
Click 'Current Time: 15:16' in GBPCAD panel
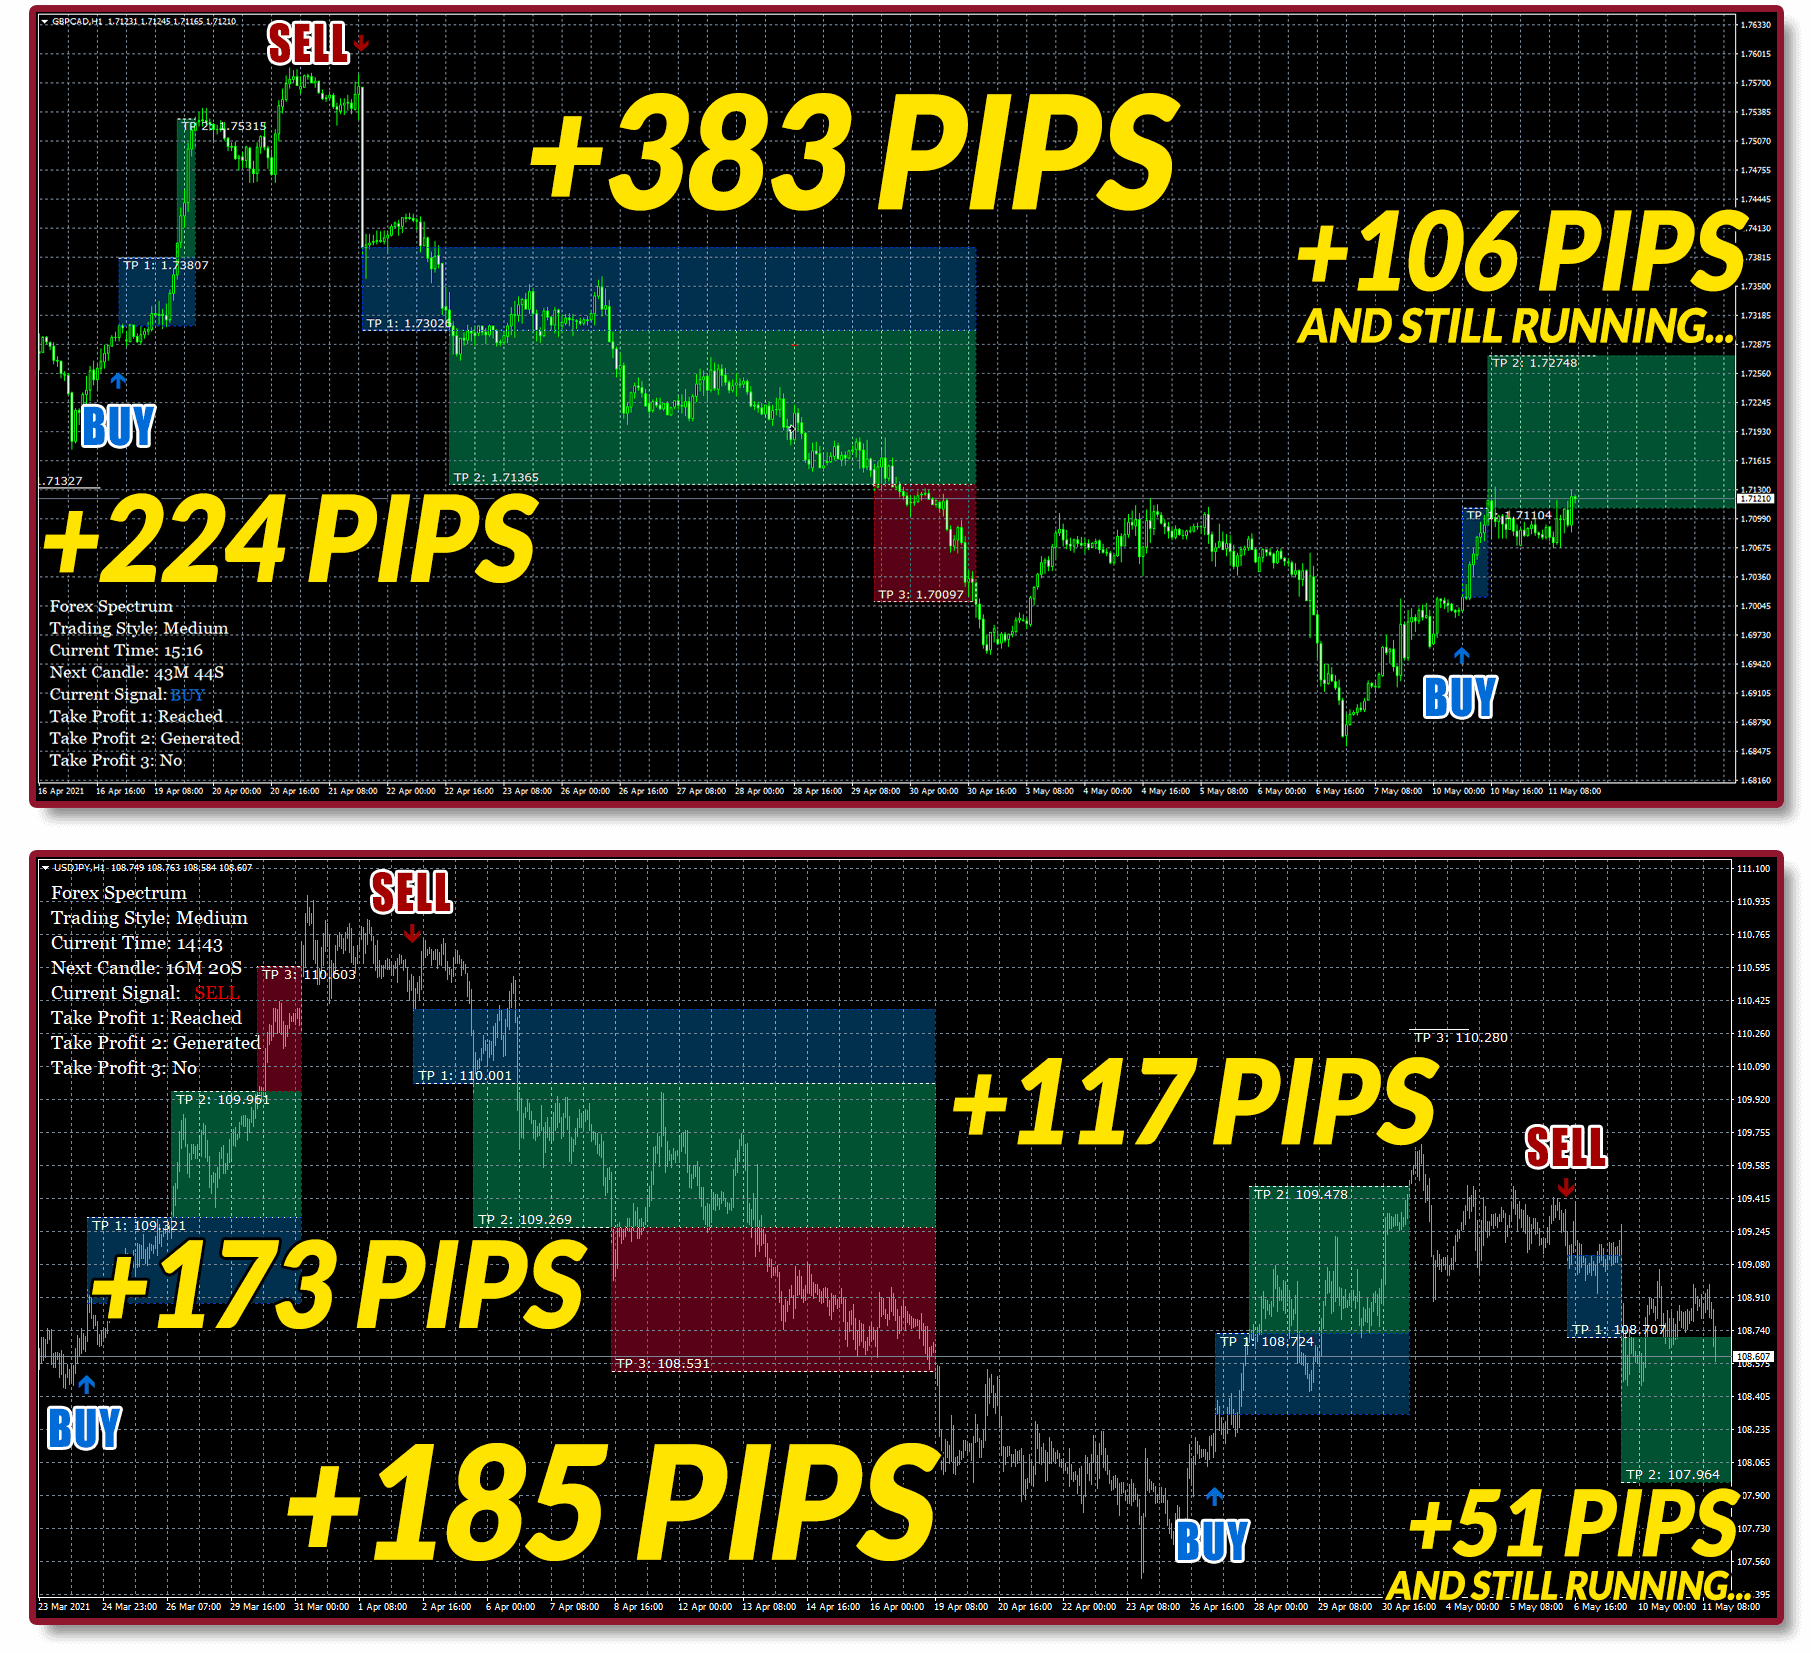tap(126, 650)
